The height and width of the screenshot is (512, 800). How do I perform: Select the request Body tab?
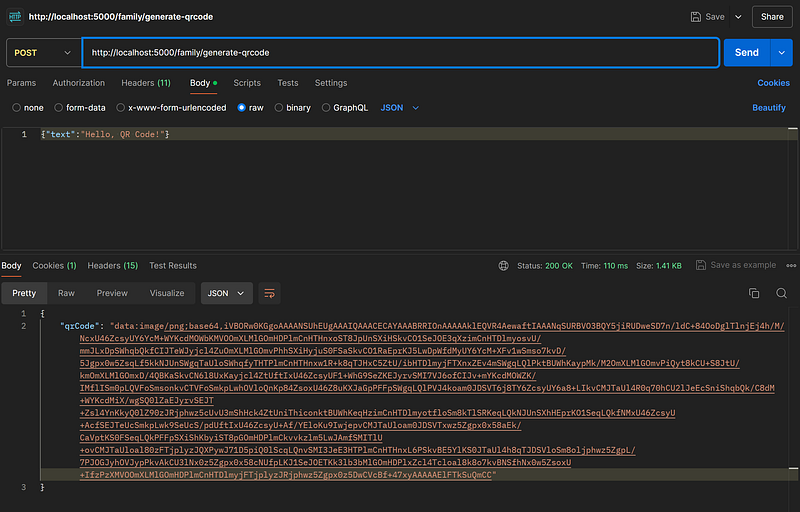(x=203, y=83)
